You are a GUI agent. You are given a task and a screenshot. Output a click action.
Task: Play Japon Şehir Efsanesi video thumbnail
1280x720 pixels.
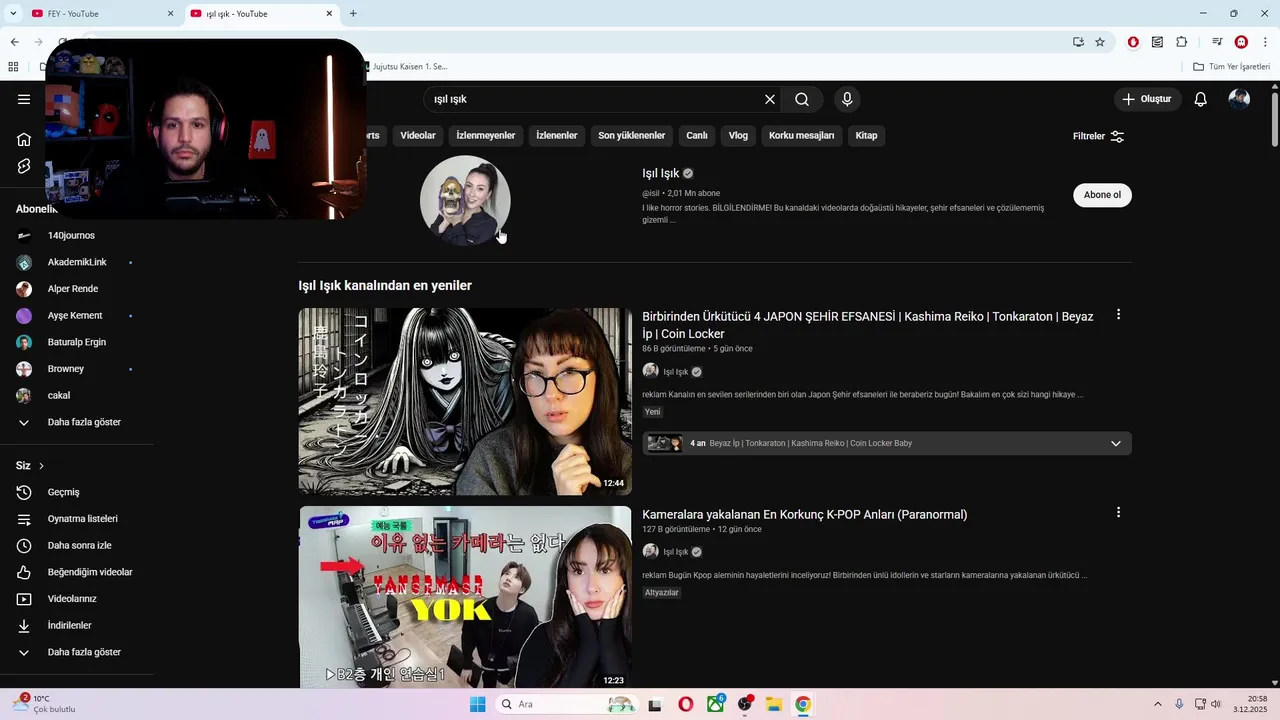pyautogui.click(x=465, y=401)
